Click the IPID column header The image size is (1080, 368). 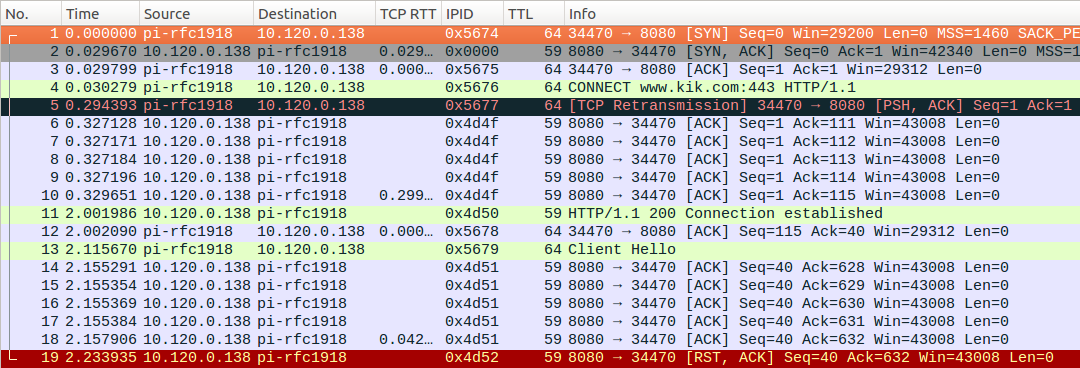click(472, 14)
